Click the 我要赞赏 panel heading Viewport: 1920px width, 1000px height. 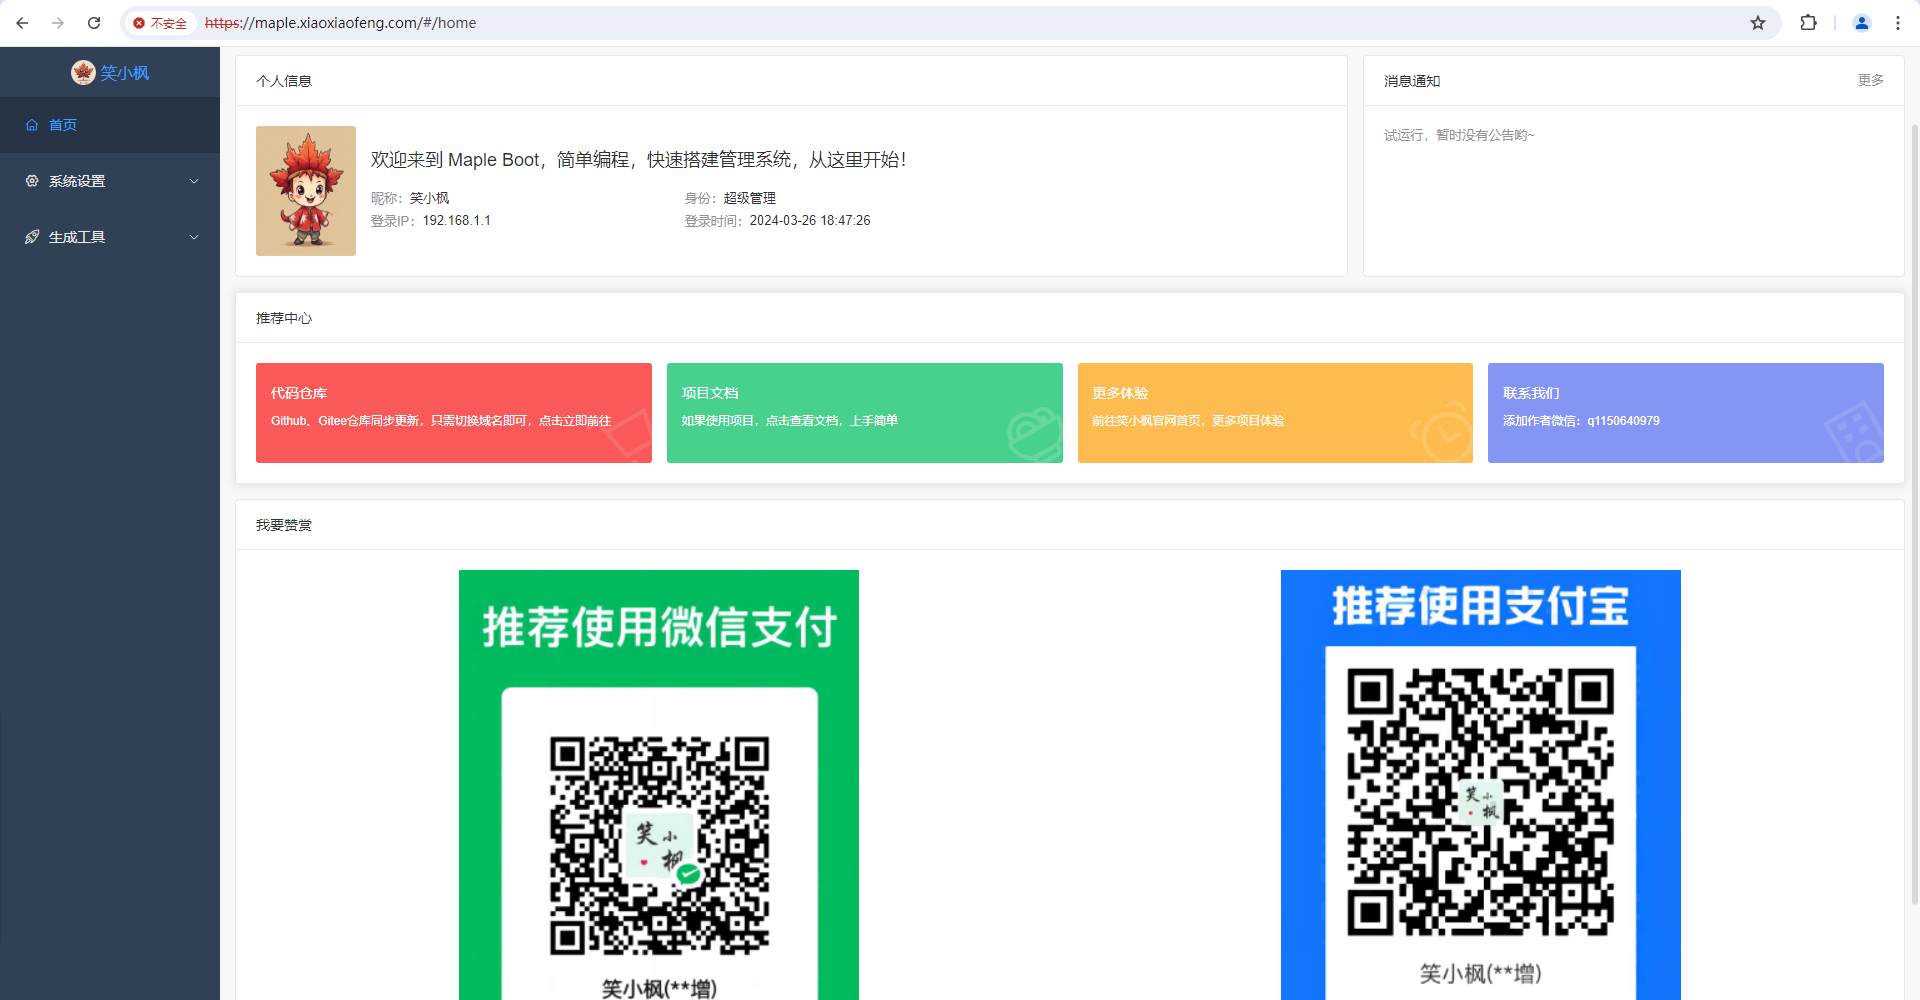tap(284, 525)
